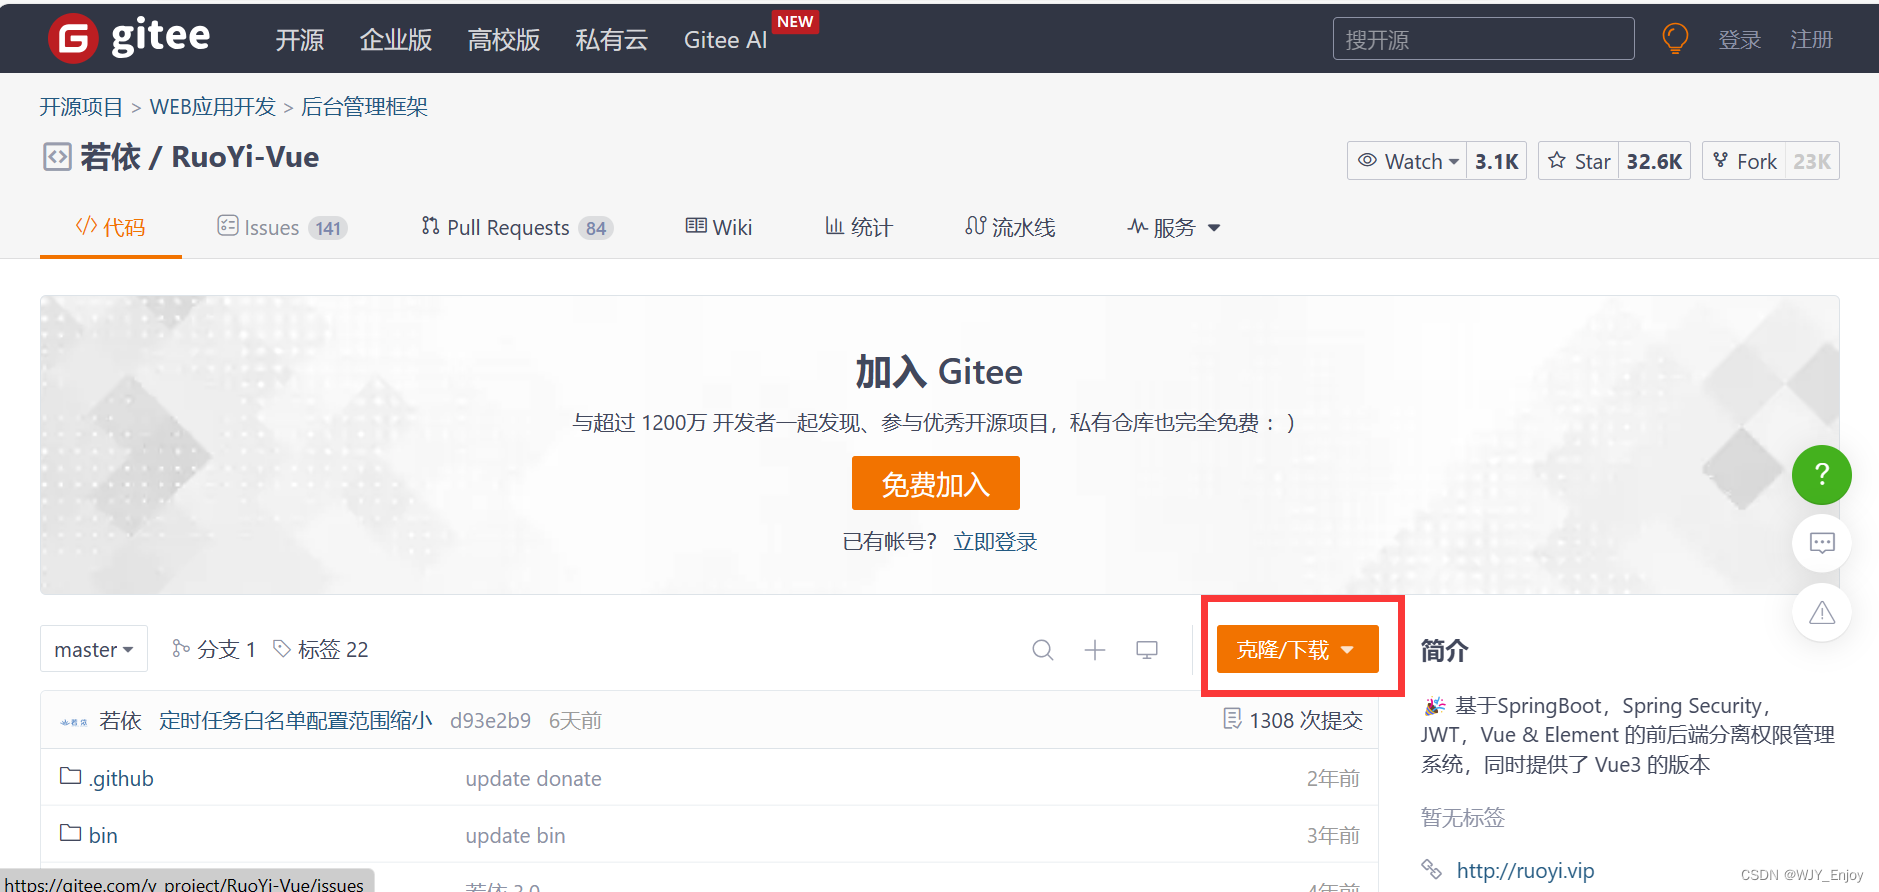
Task: Click the Gitee logo
Action: pos(129,38)
